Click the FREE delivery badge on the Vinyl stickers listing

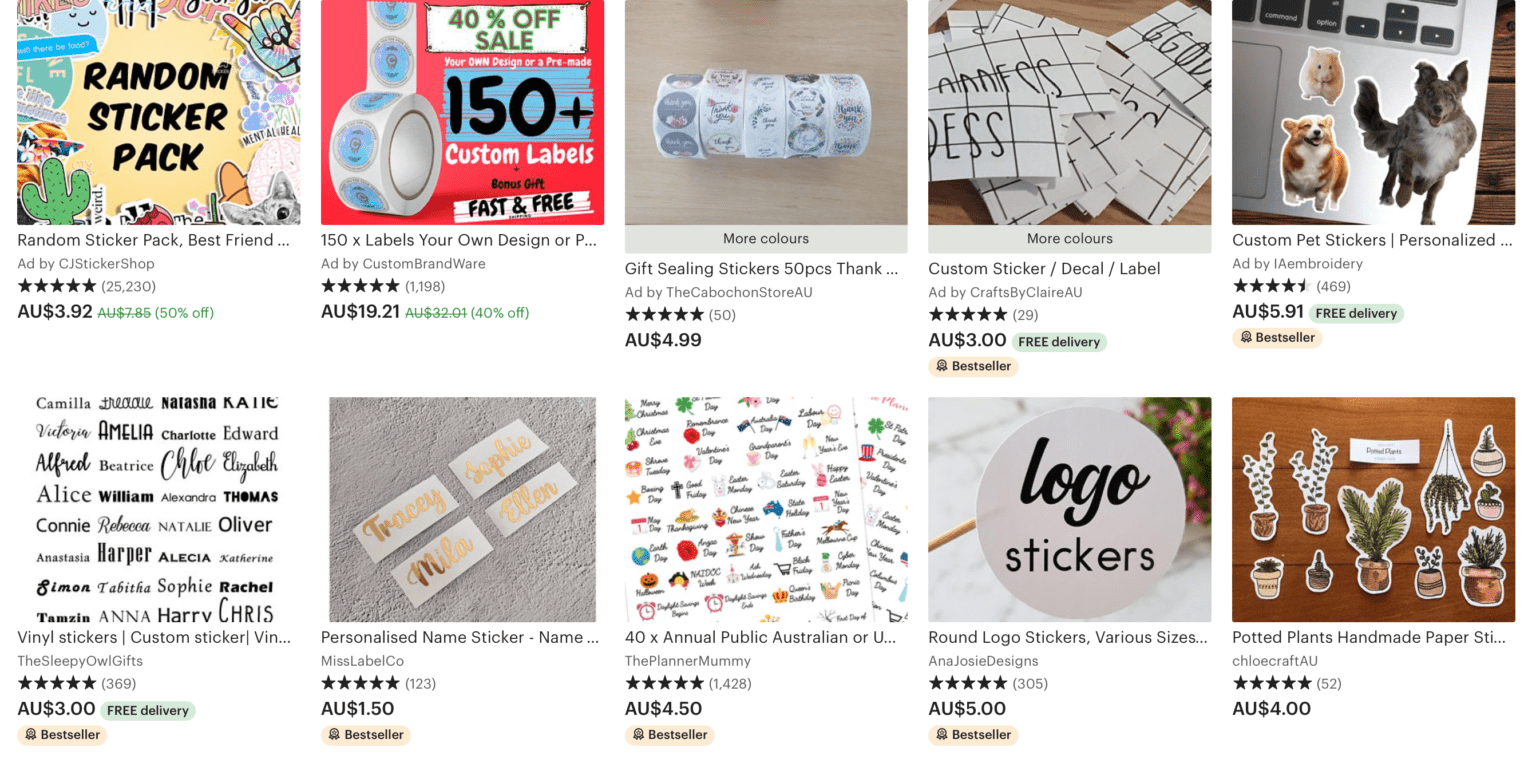pyautogui.click(x=150, y=710)
